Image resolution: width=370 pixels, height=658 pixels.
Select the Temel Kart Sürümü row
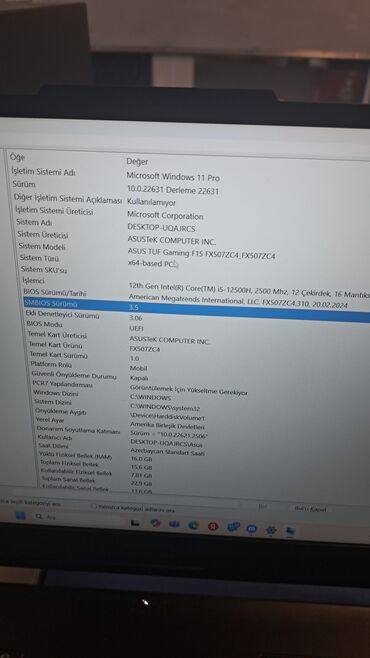[x=59, y=355]
